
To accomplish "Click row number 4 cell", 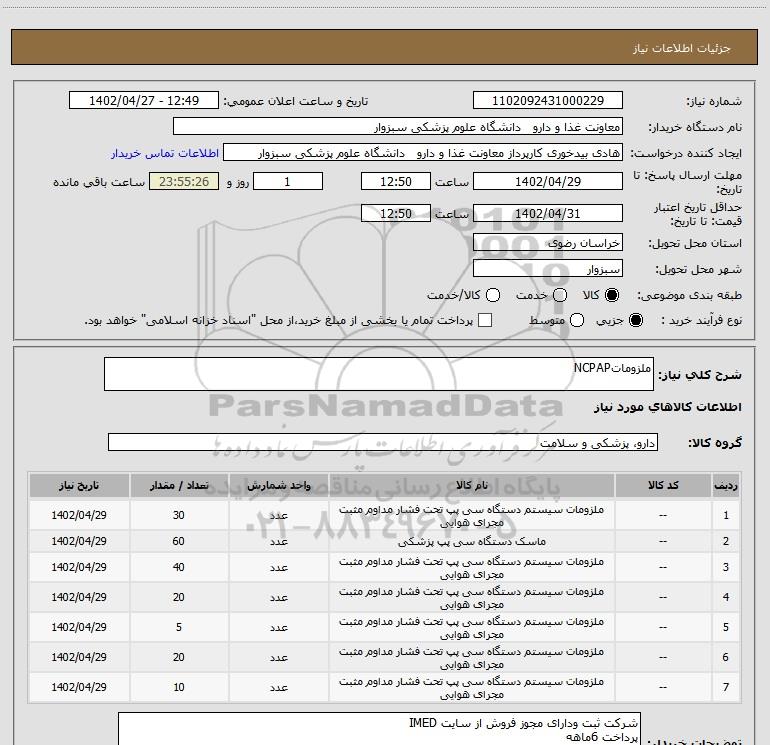I will pyautogui.click(x=726, y=597).
